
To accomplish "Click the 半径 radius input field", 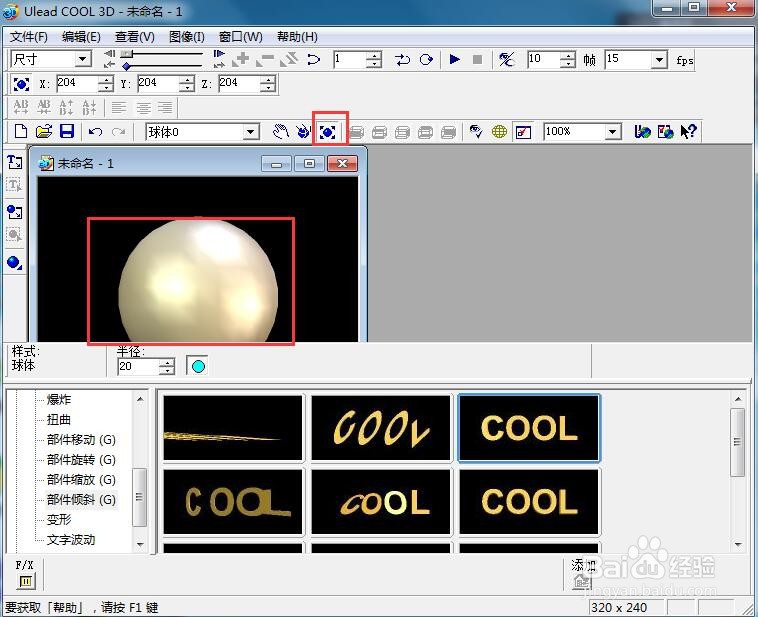I will click(x=138, y=367).
